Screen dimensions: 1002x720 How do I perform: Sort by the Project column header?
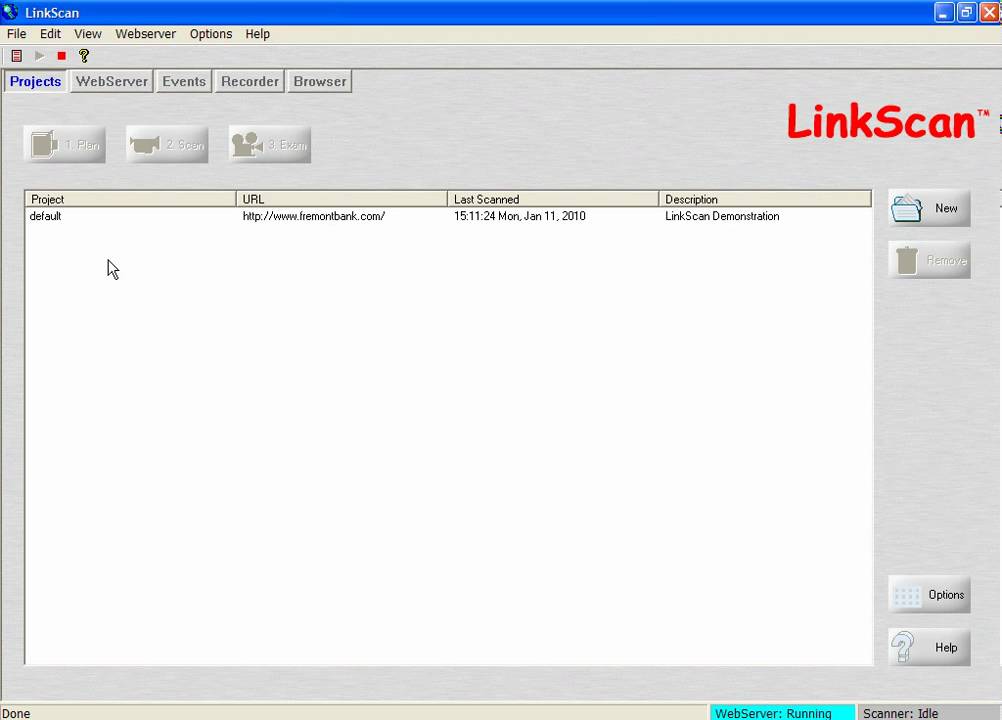tap(131, 199)
